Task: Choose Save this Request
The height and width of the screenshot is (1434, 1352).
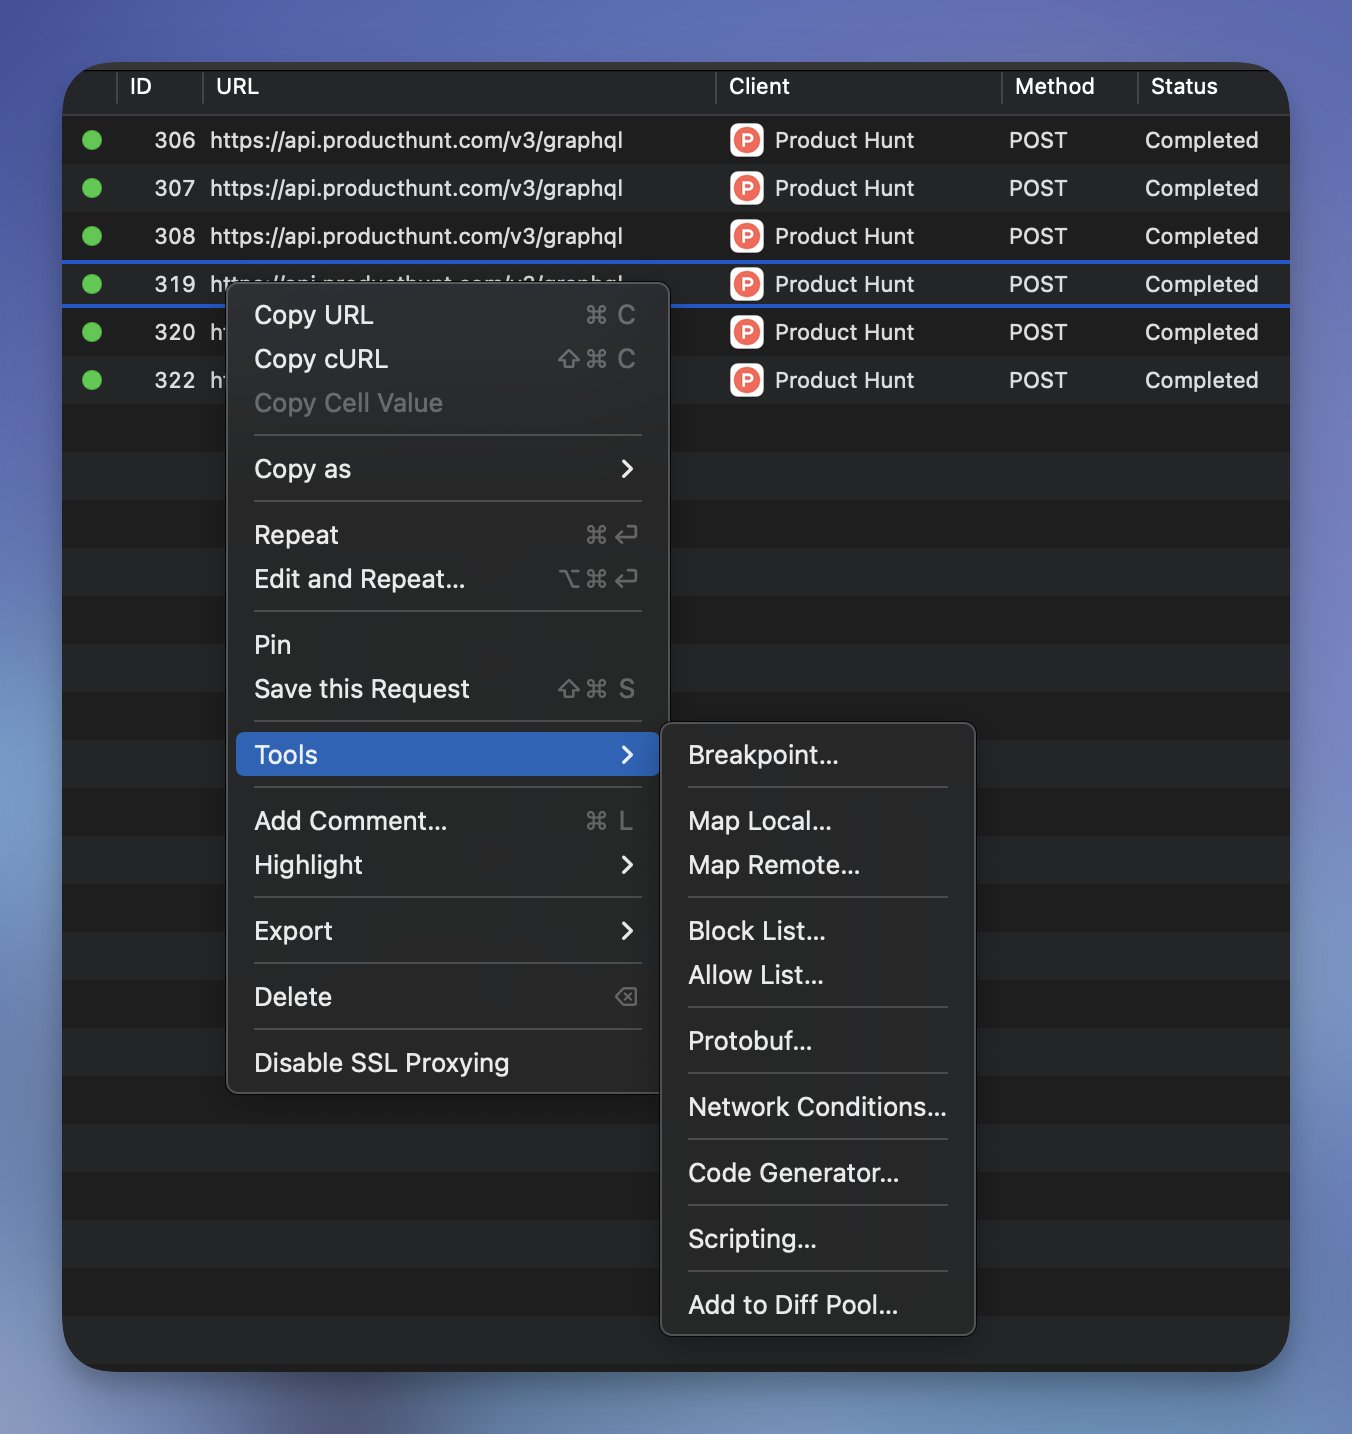Action: pyautogui.click(x=447, y=689)
